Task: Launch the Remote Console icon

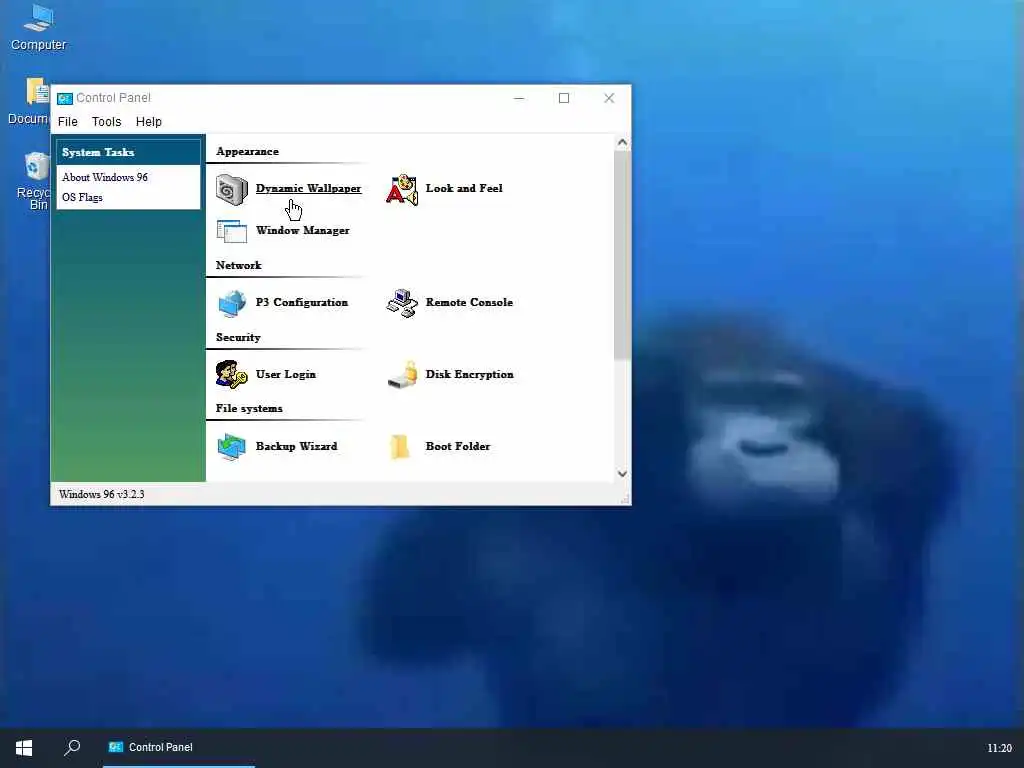Action: click(x=402, y=303)
